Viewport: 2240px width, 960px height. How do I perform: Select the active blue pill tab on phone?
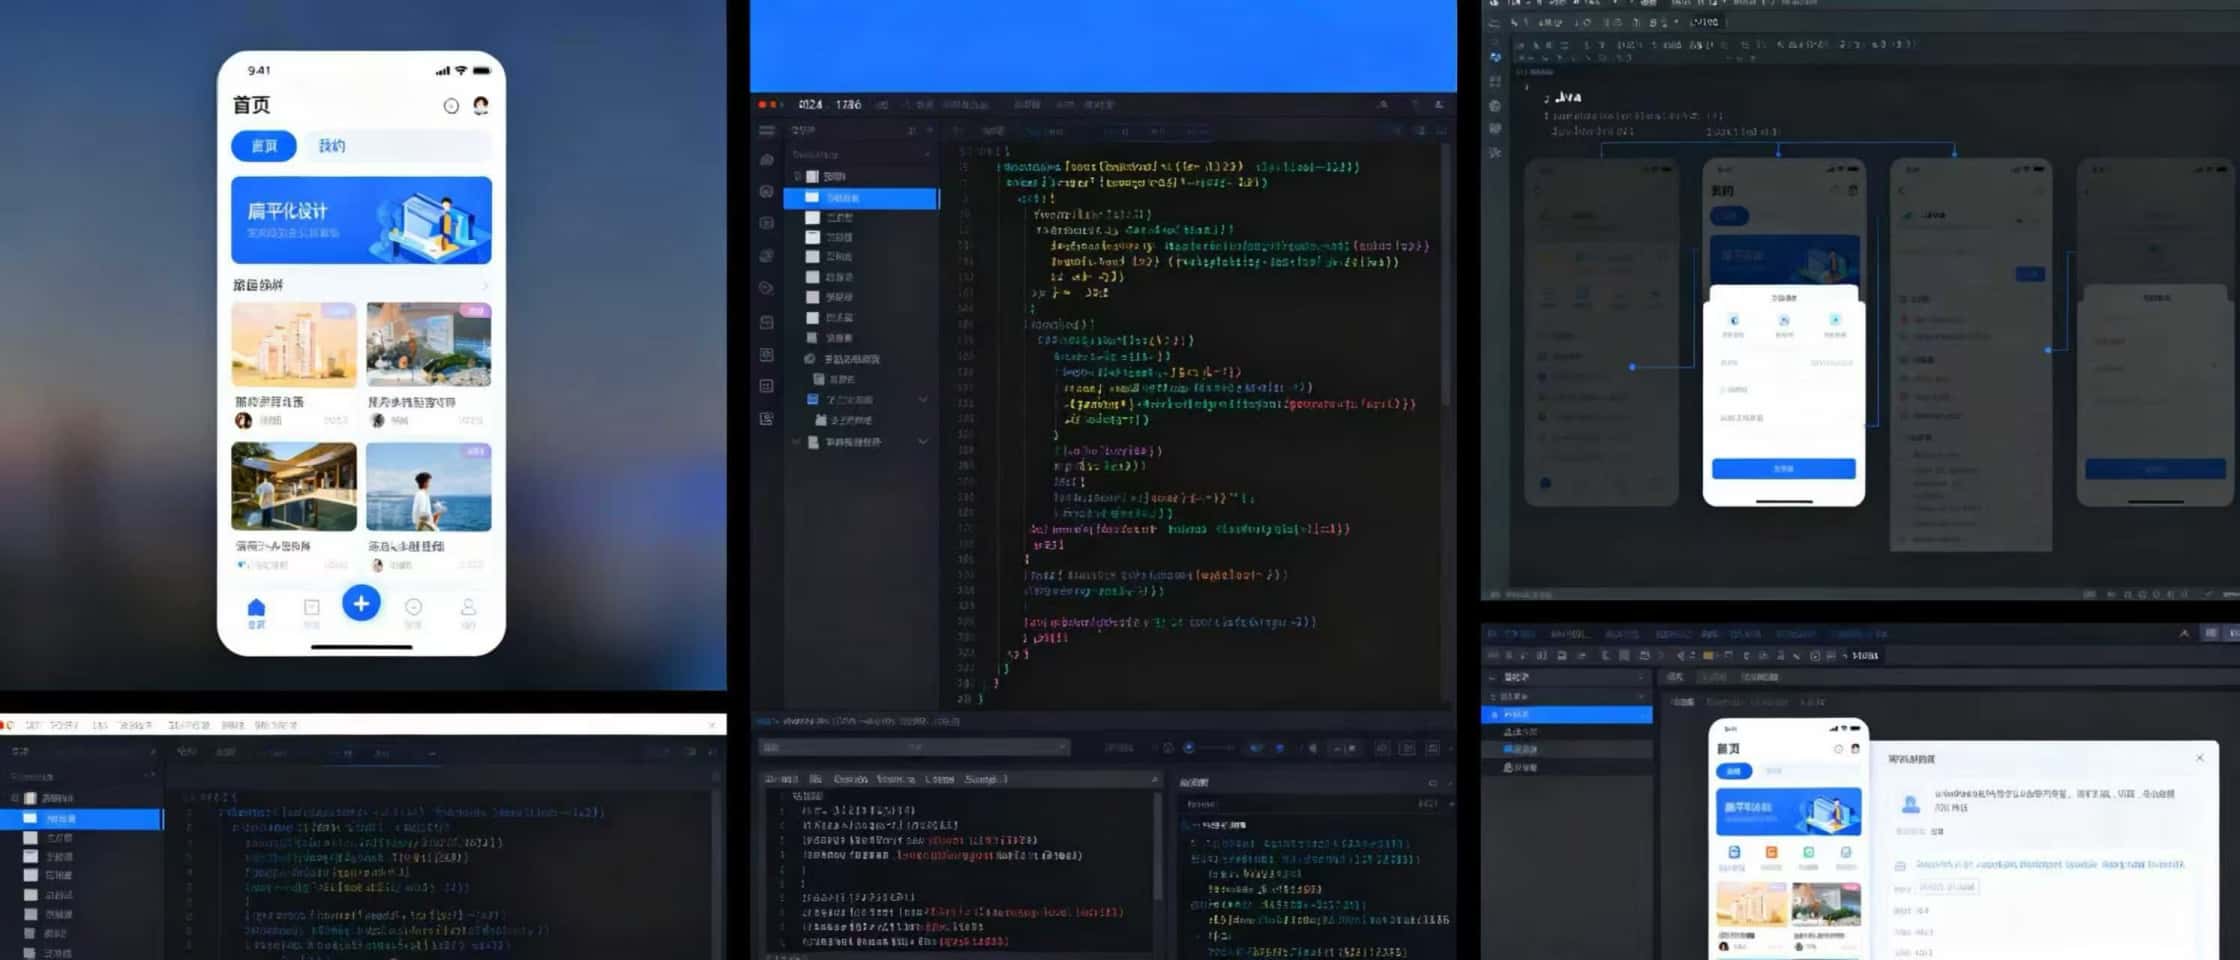pos(264,146)
